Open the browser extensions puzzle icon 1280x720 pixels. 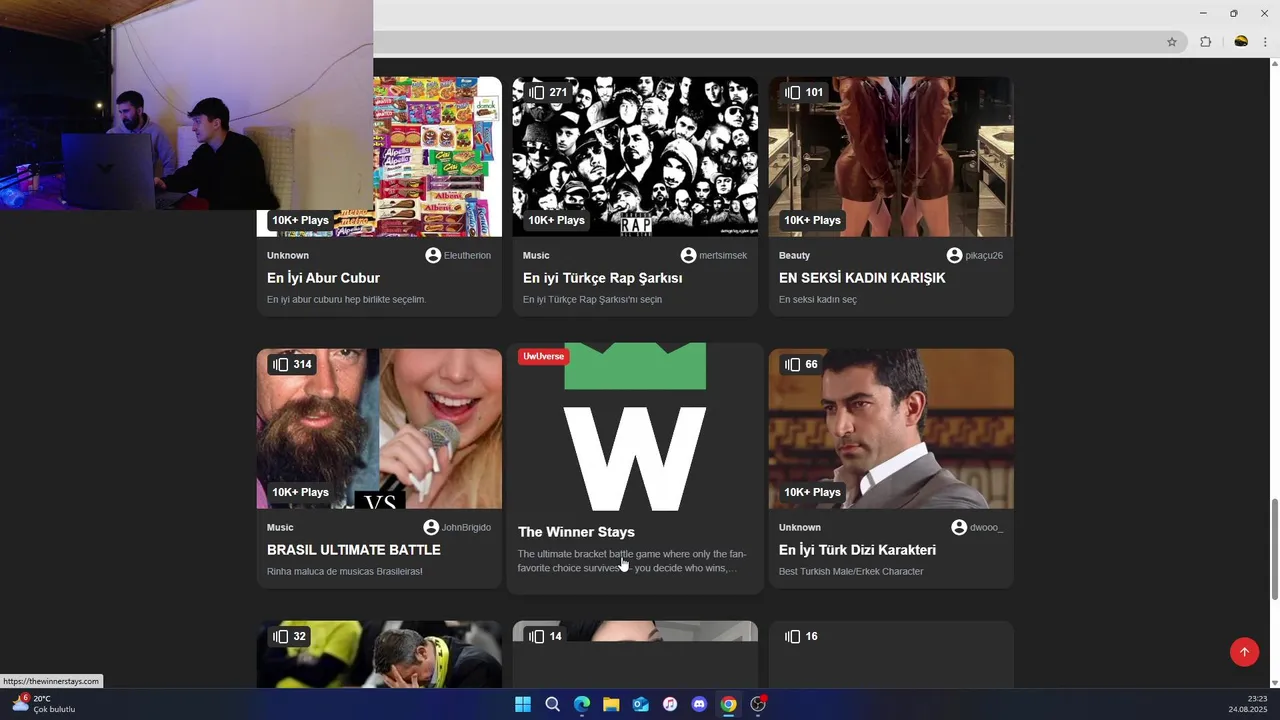click(x=1205, y=42)
